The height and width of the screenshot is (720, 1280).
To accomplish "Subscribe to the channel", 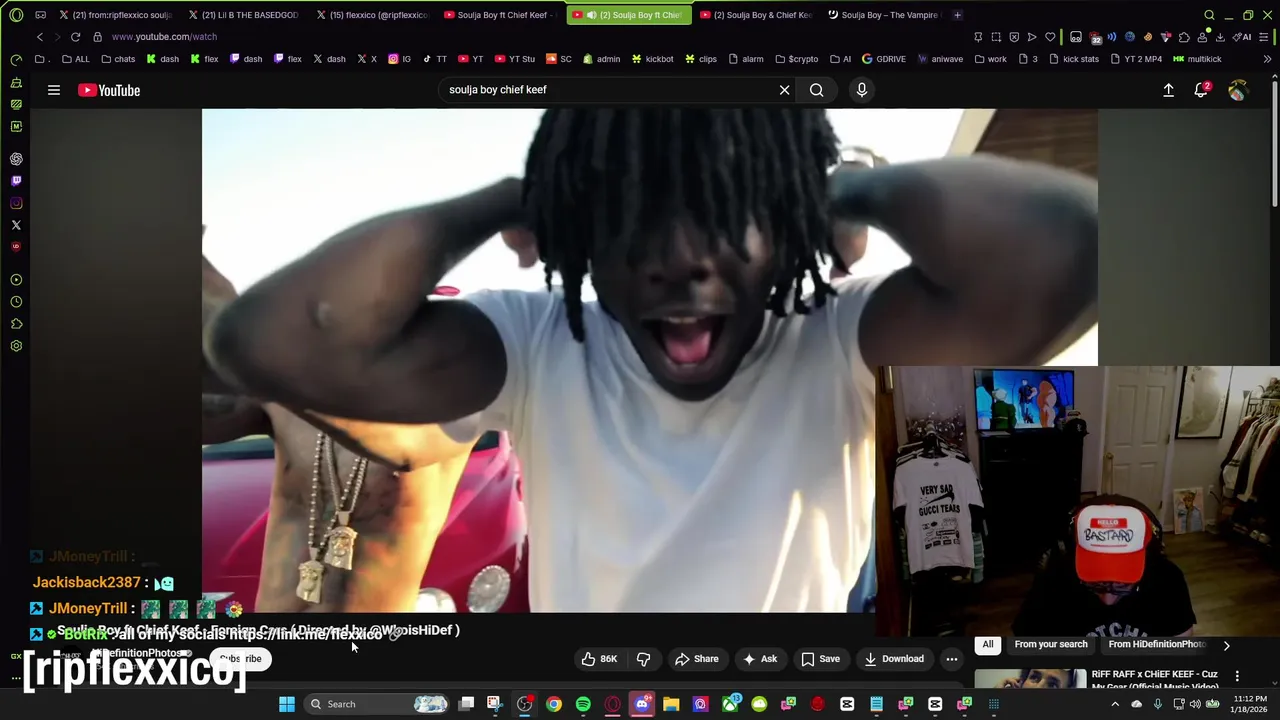I will (x=241, y=659).
